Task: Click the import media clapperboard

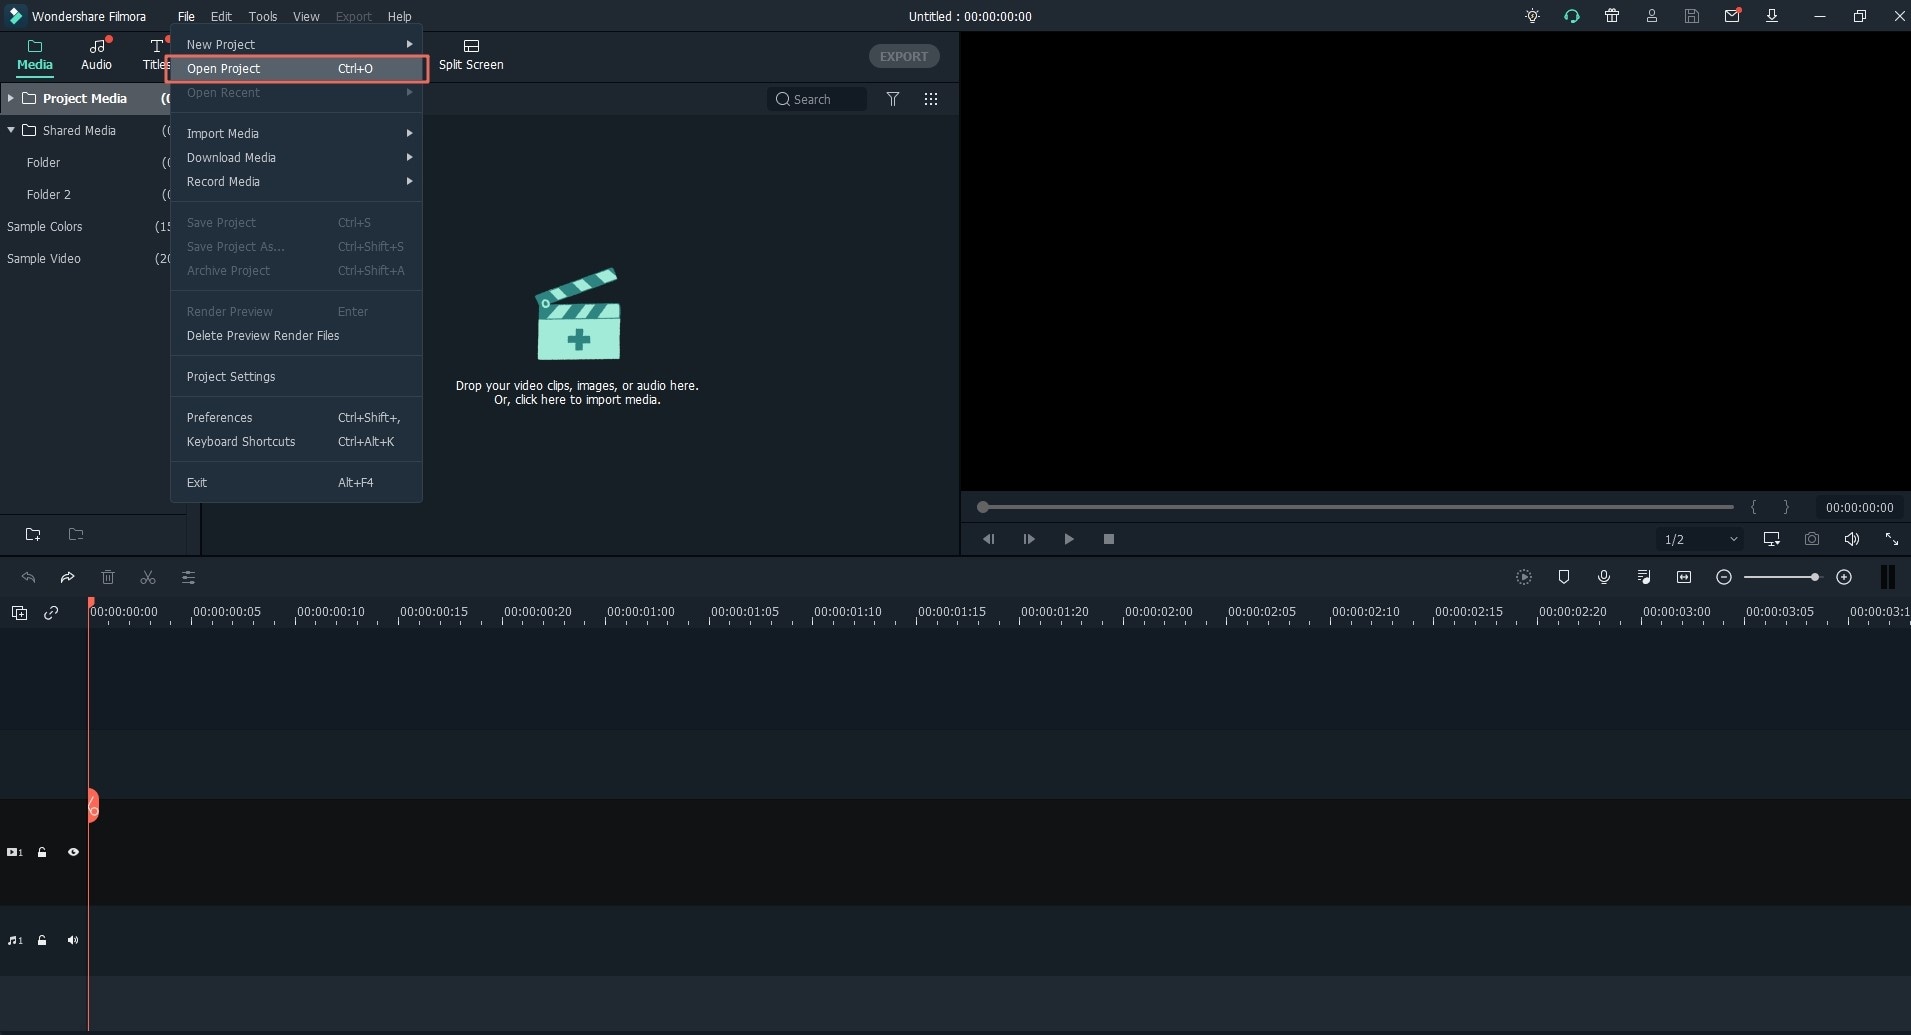Action: (578, 314)
